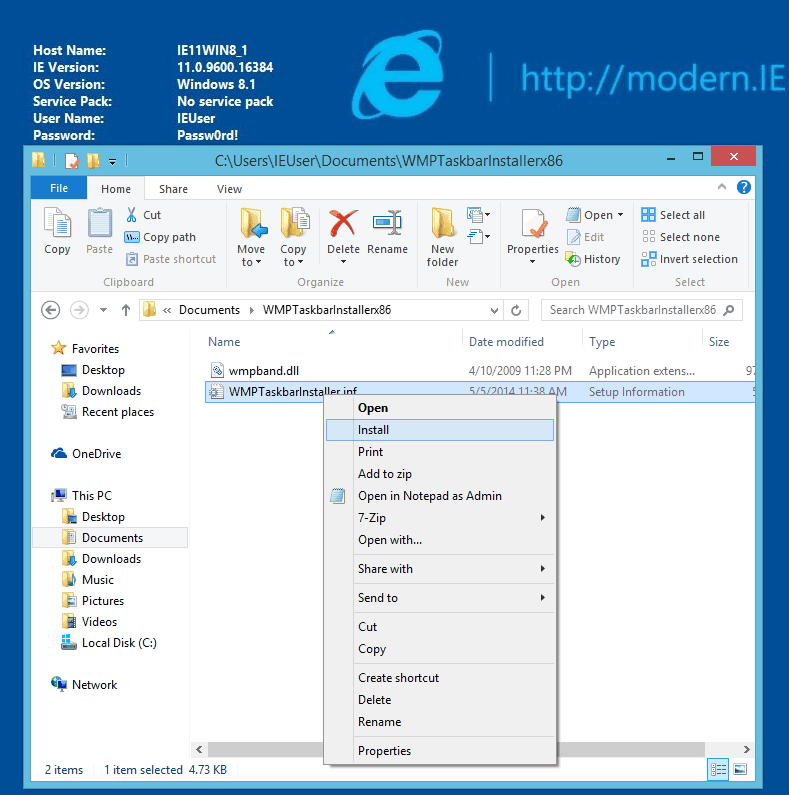Sort by Date modified column header
789x795 pixels.
tap(522, 342)
